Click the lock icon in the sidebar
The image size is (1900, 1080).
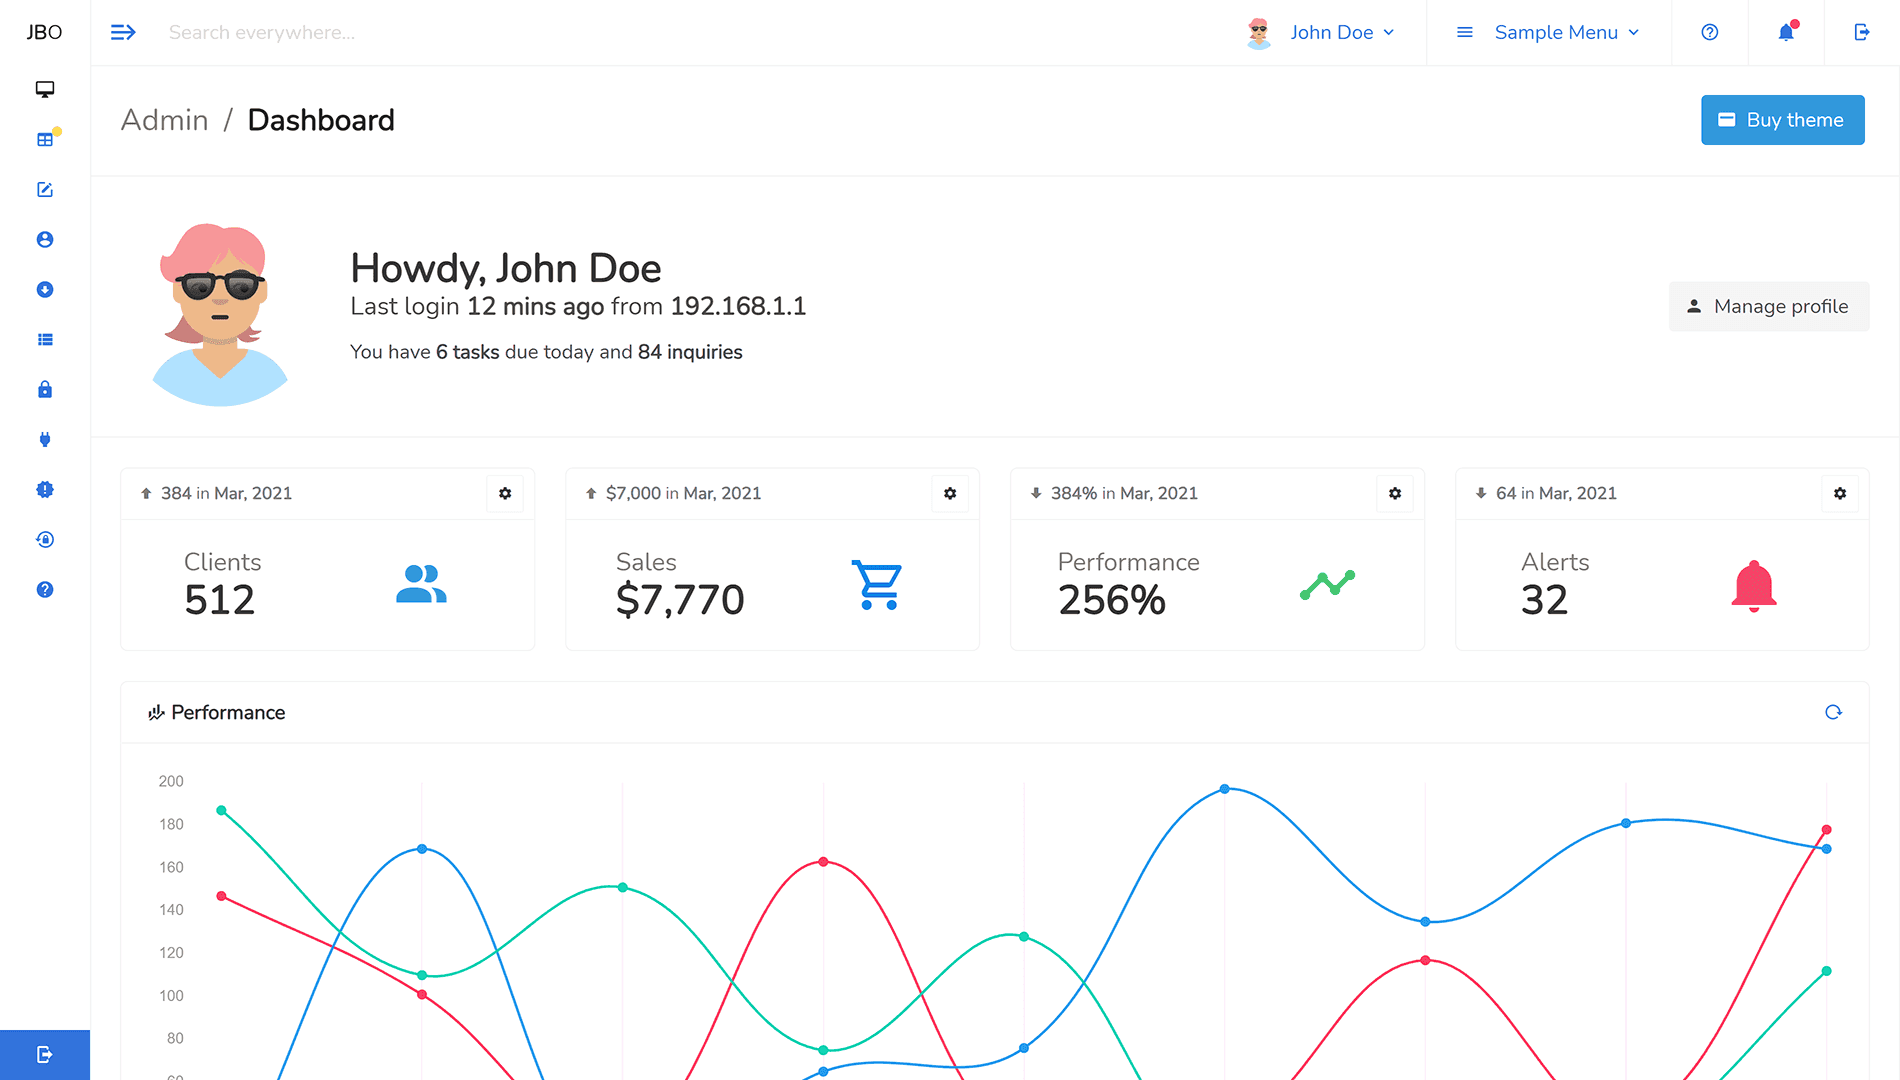coord(45,389)
